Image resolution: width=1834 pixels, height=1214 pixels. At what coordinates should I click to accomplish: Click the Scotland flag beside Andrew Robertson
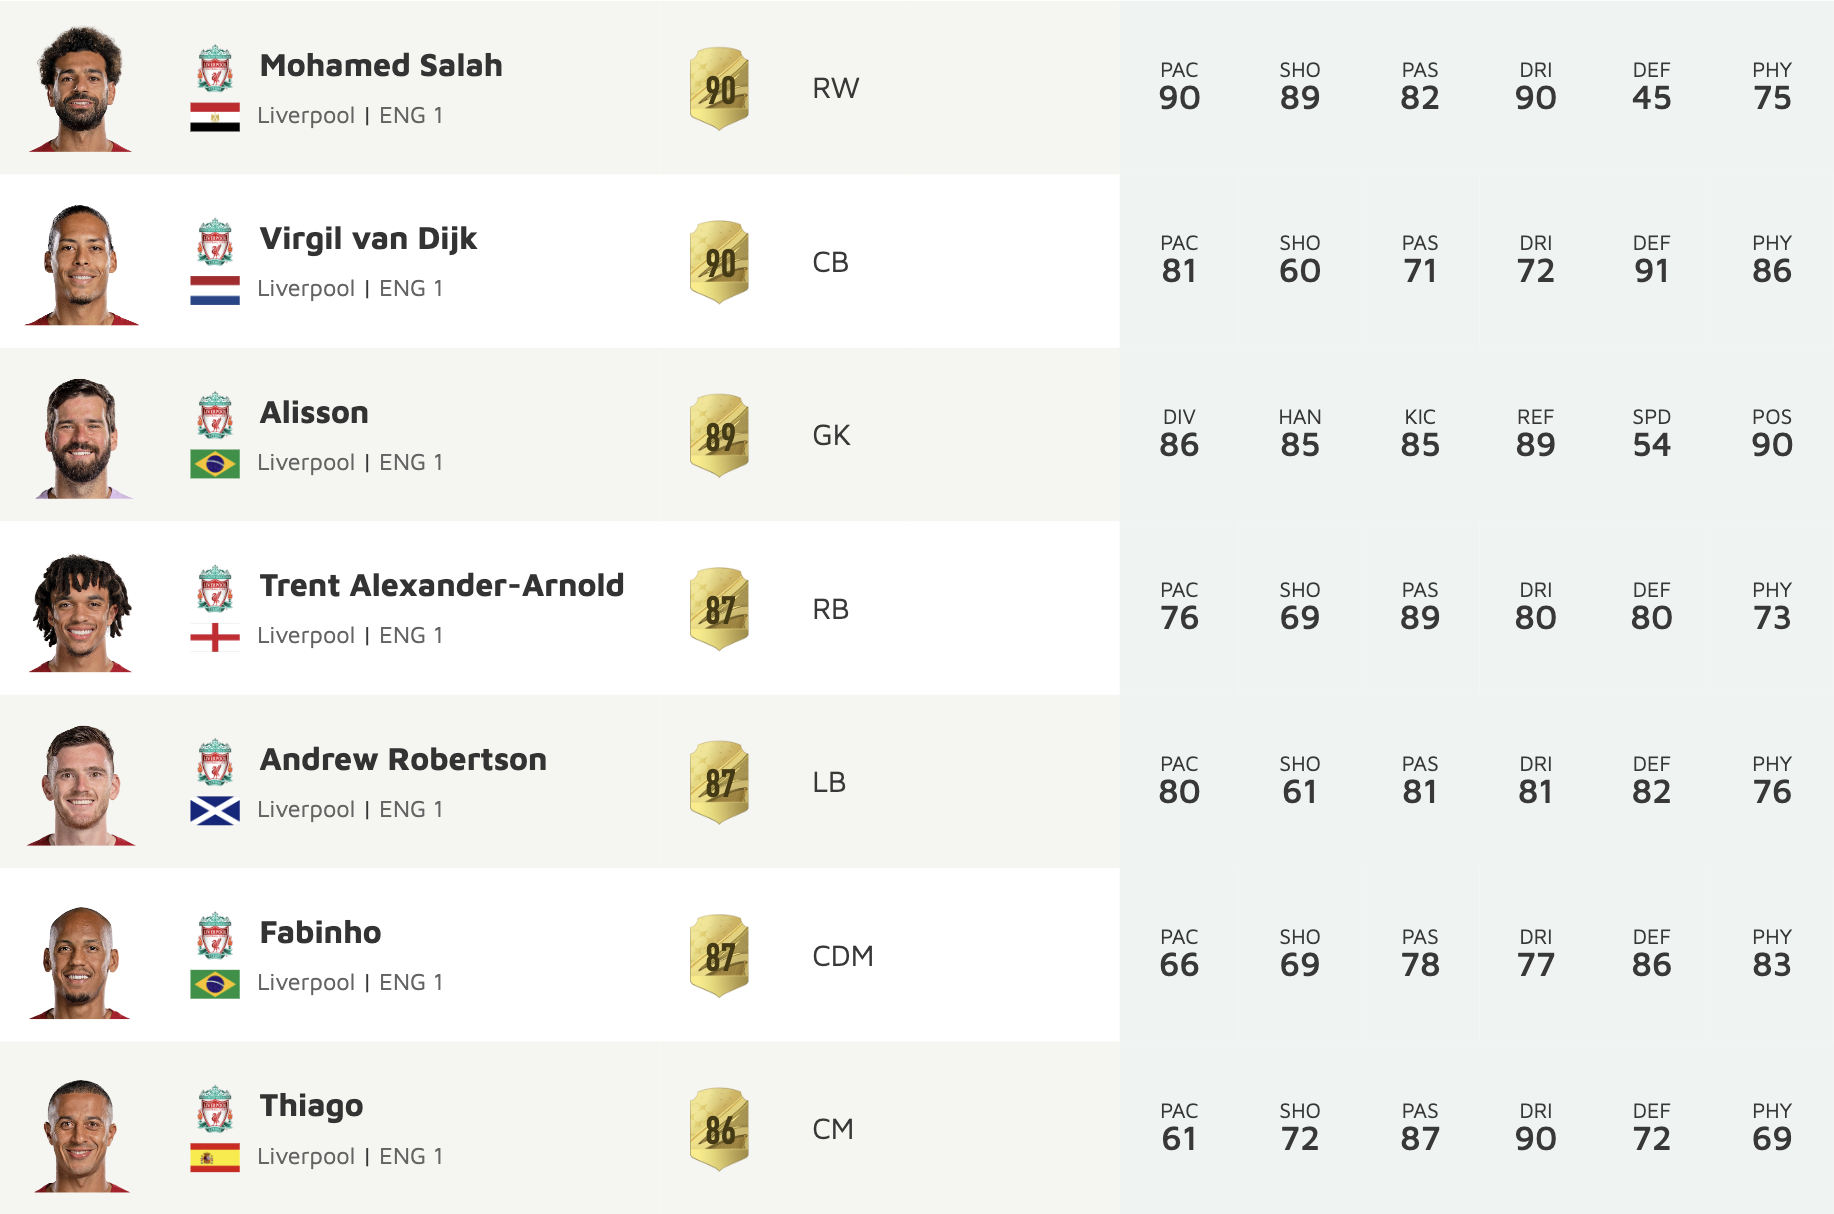[x=215, y=810]
